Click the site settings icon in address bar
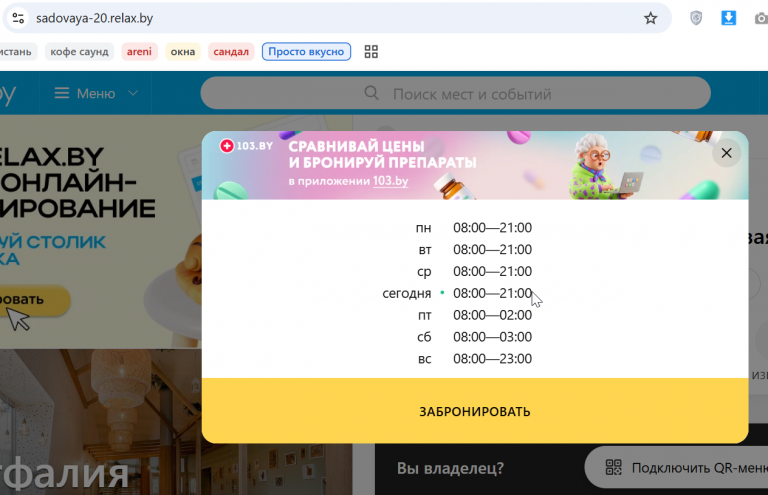Image resolution: width=768 pixels, height=495 pixels. [18, 19]
